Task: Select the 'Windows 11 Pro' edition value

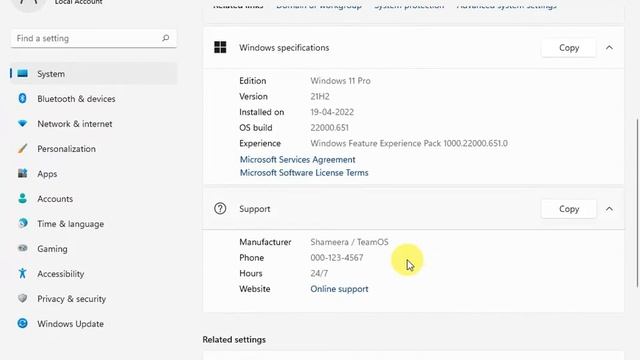Action: pyautogui.click(x=340, y=81)
